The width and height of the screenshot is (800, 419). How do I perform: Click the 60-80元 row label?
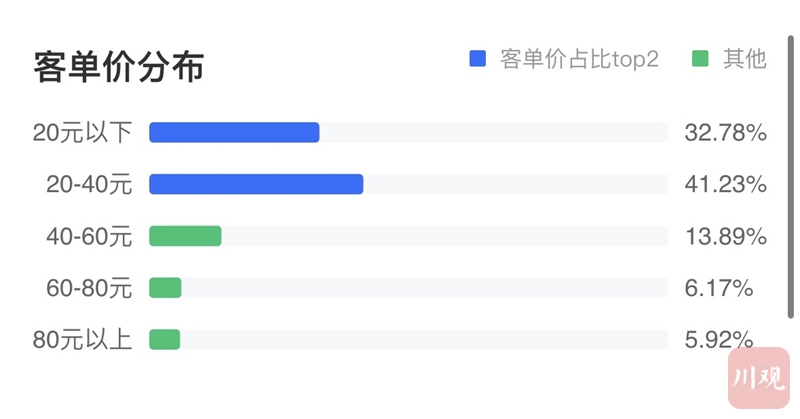pos(89,288)
